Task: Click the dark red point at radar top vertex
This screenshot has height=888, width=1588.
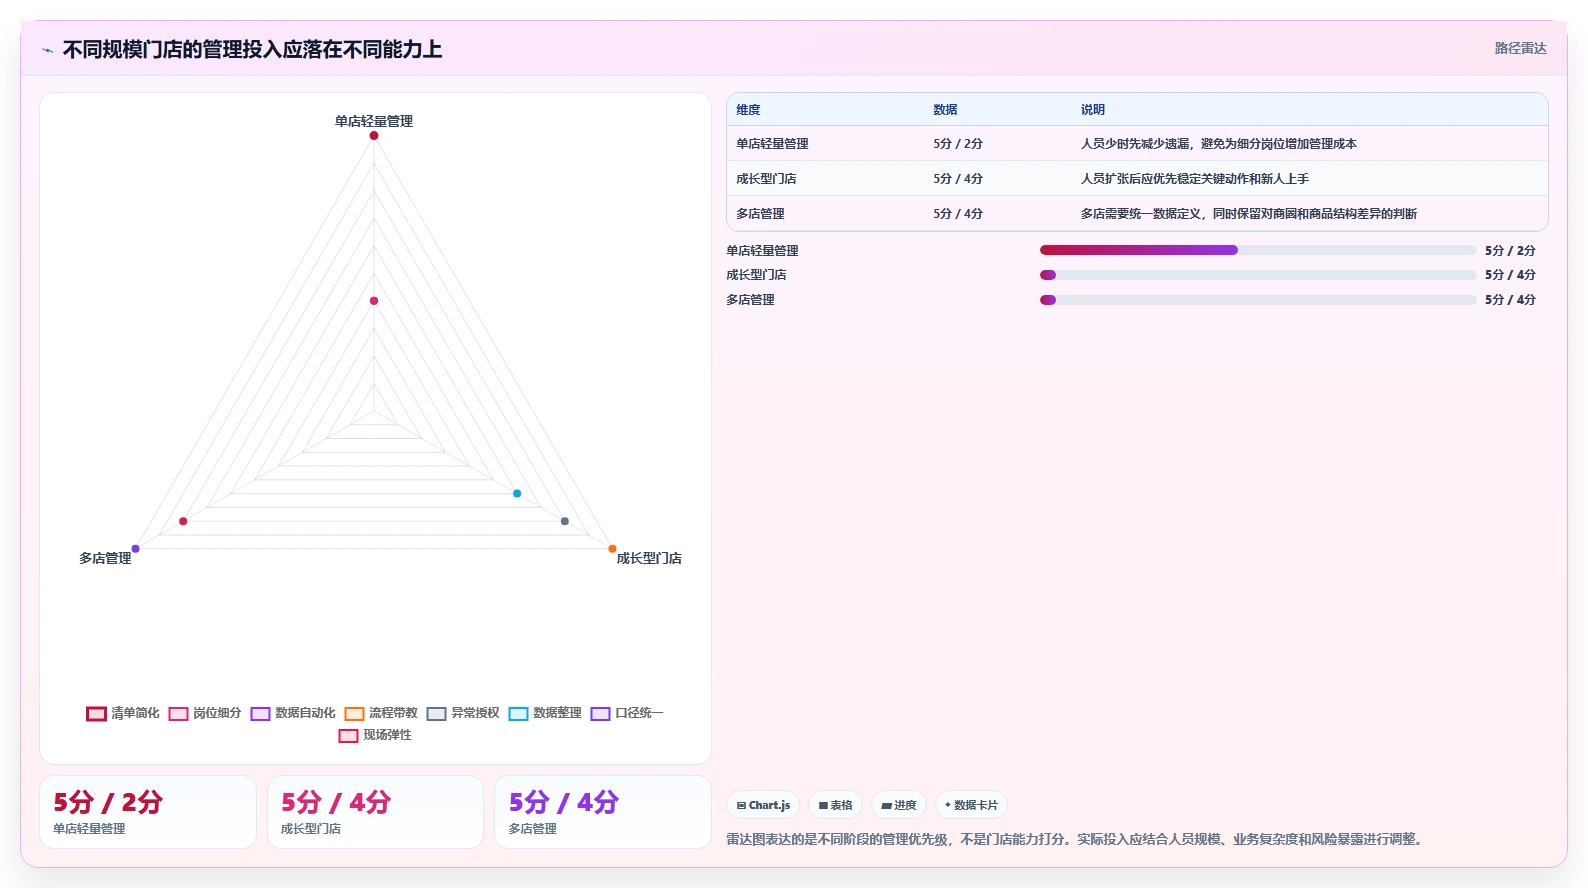Action: pos(374,136)
